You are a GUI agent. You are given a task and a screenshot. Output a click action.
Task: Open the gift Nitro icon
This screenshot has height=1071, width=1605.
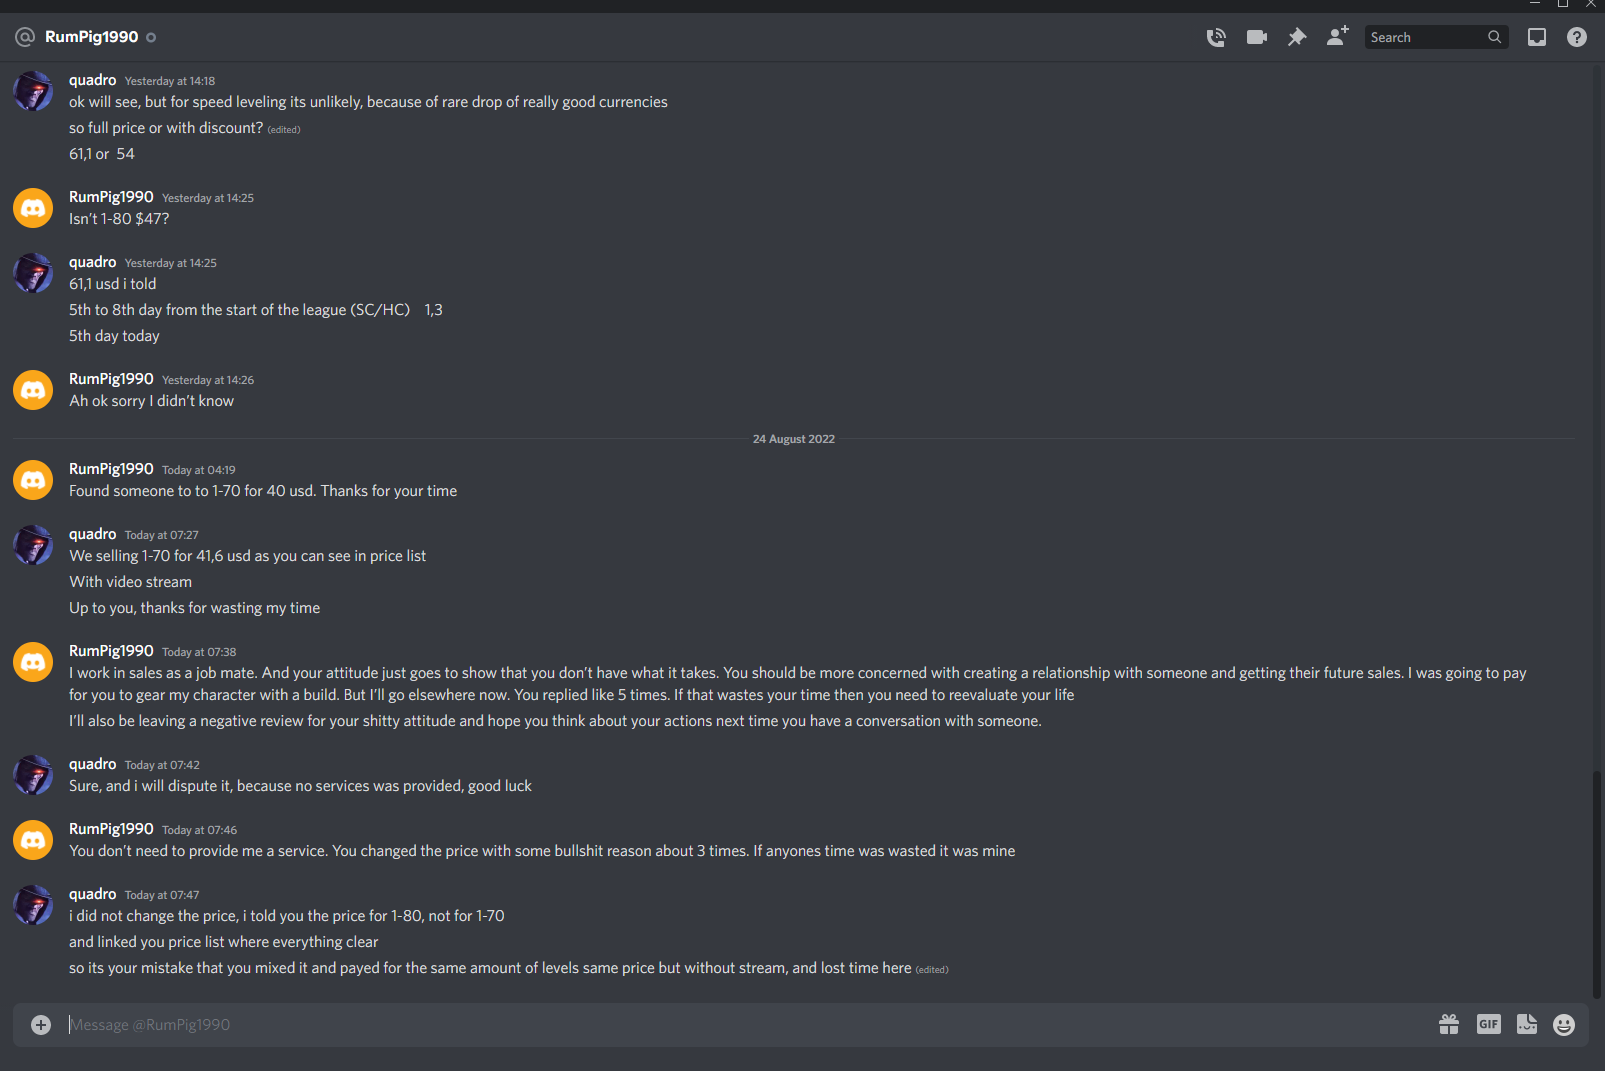[x=1449, y=1024]
